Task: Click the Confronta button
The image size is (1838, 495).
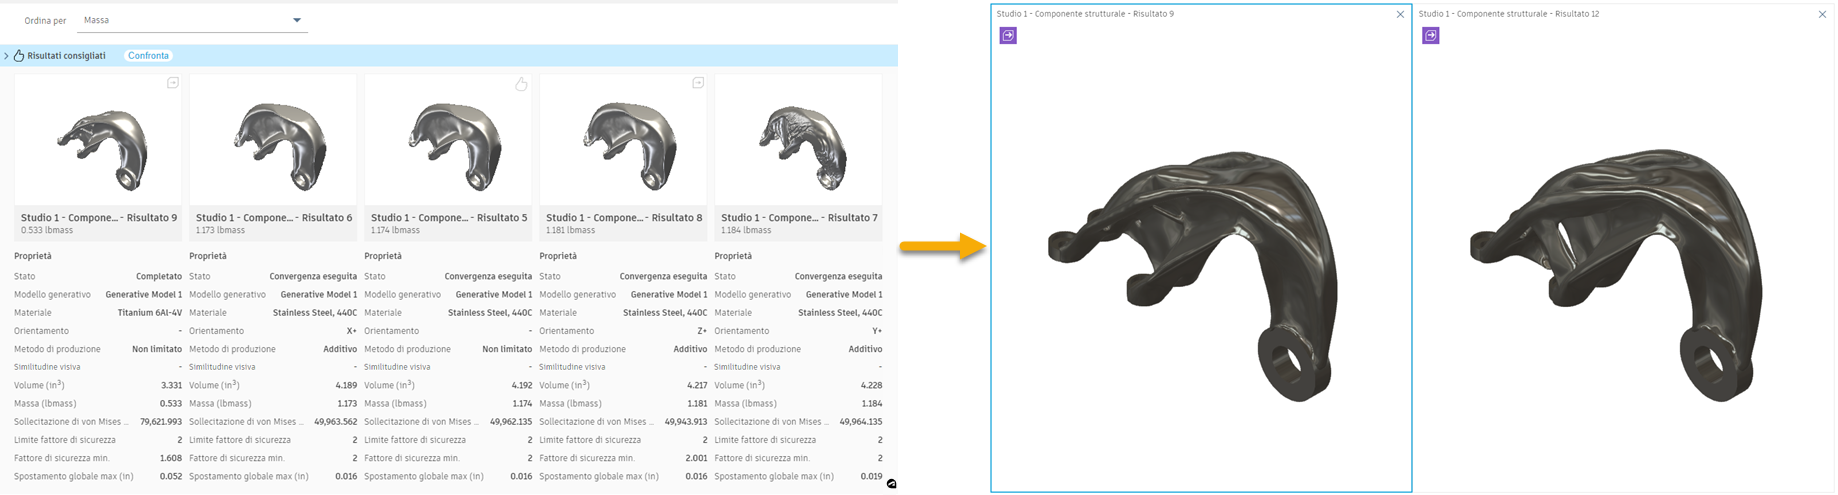Action: (x=148, y=56)
